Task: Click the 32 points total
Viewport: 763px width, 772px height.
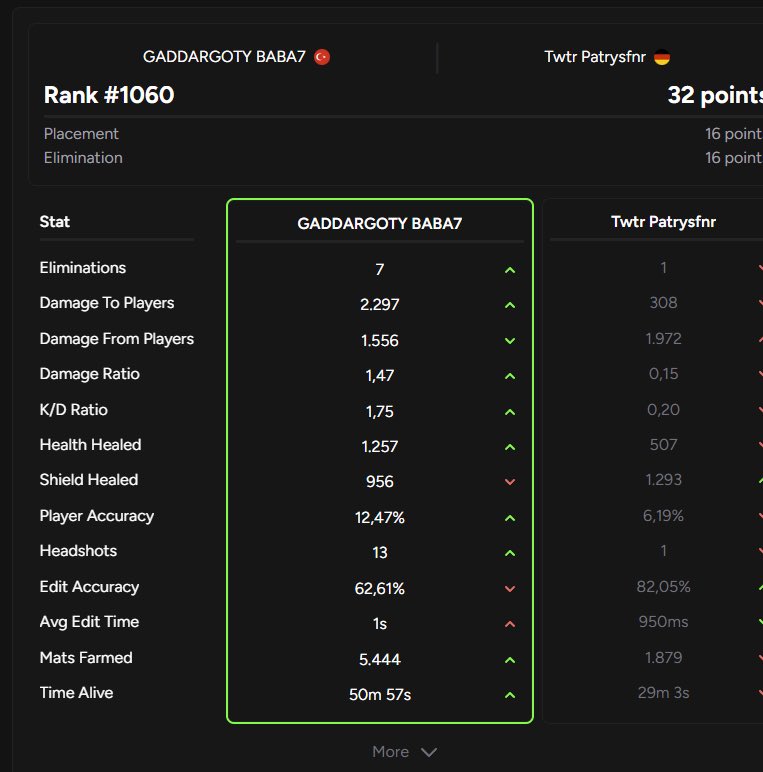Action: pos(715,95)
